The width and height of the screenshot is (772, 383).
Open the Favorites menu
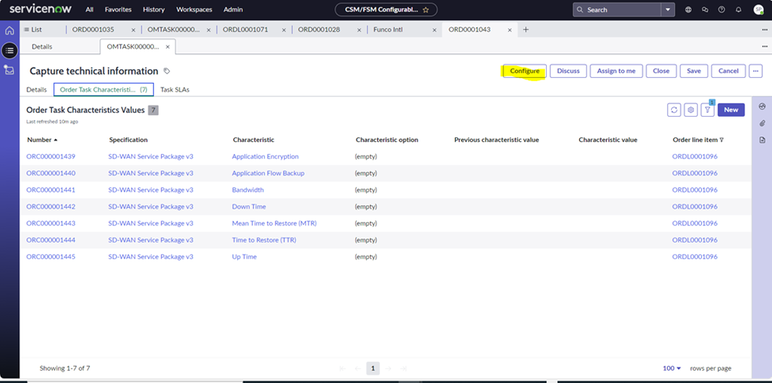tap(118, 10)
